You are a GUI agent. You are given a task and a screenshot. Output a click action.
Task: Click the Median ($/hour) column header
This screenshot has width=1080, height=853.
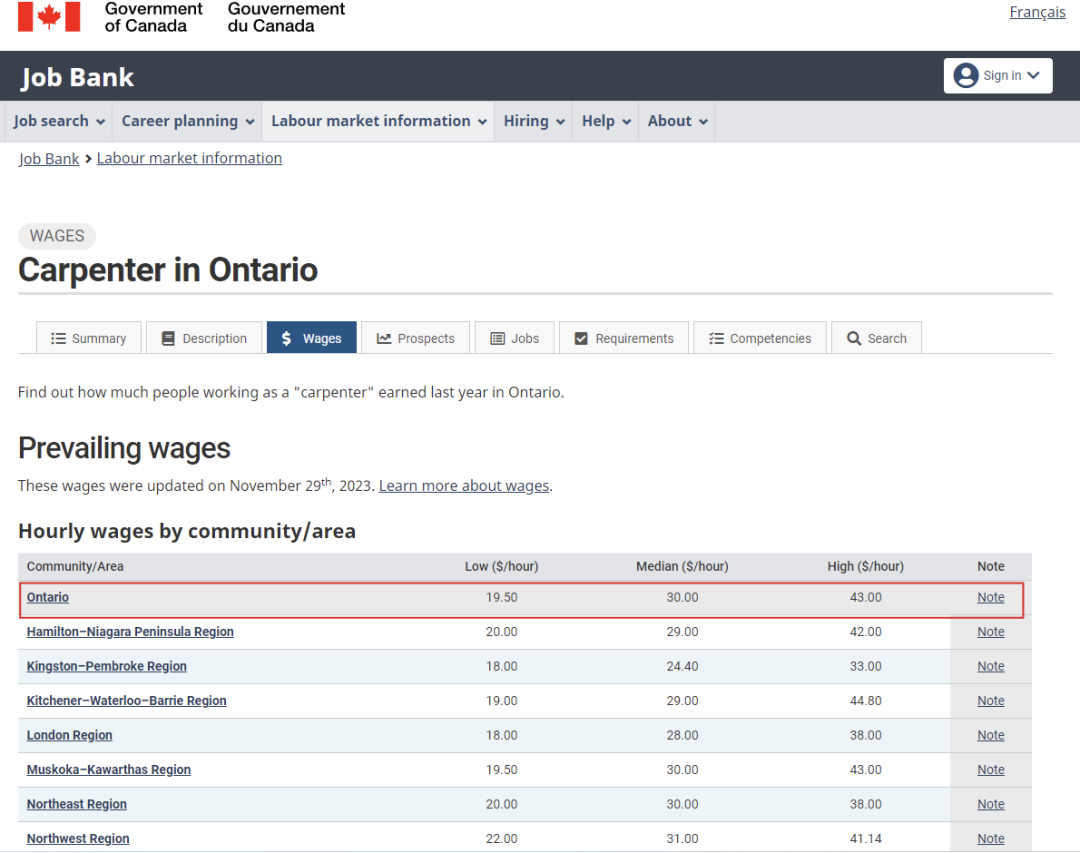[682, 566]
